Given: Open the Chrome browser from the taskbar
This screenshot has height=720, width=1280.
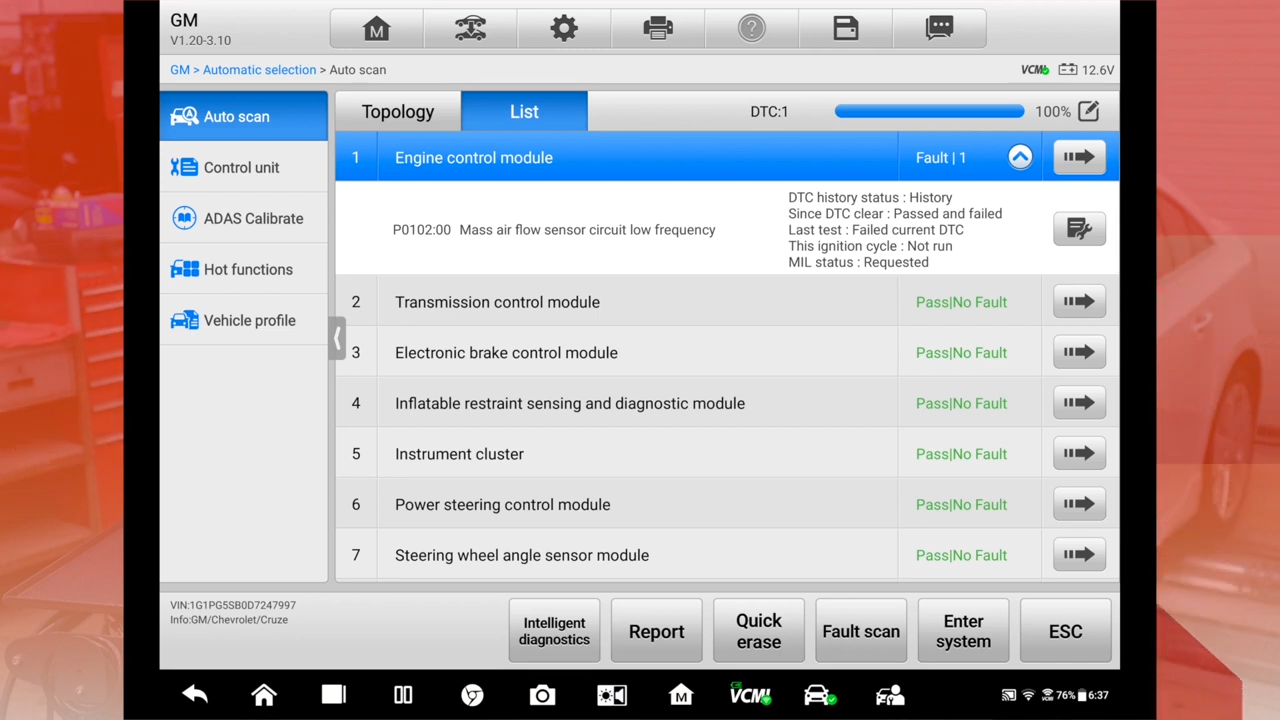Looking at the screenshot, I should pyautogui.click(x=471, y=695).
